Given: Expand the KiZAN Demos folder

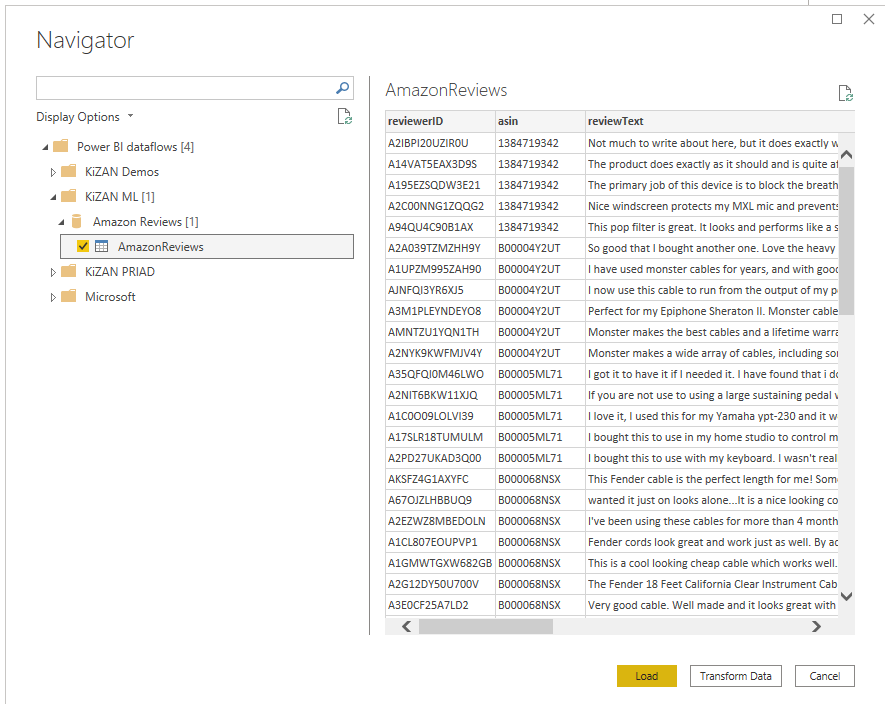Looking at the screenshot, I should (53, 171).
